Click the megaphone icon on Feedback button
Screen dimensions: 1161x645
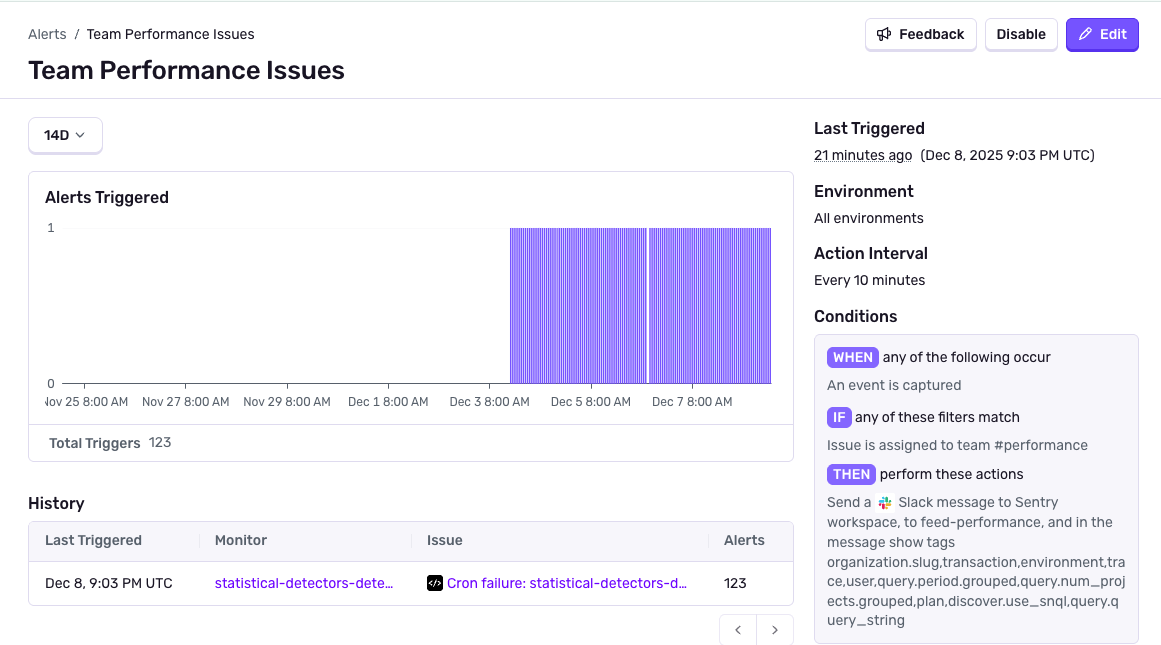(x=884, y=34)
